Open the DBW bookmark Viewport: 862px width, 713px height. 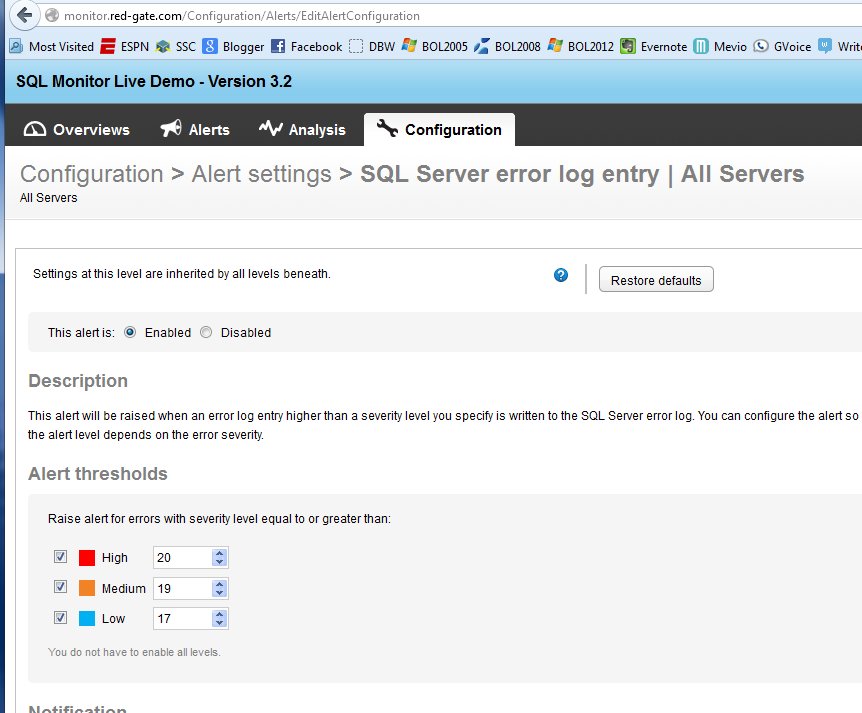(x=372, y=47)
